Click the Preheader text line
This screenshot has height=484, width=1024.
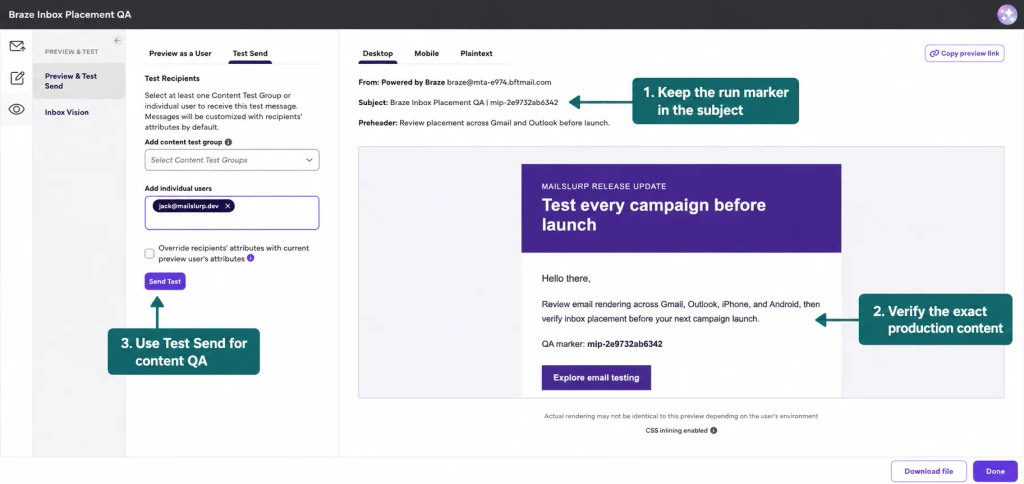coord(484,123)
